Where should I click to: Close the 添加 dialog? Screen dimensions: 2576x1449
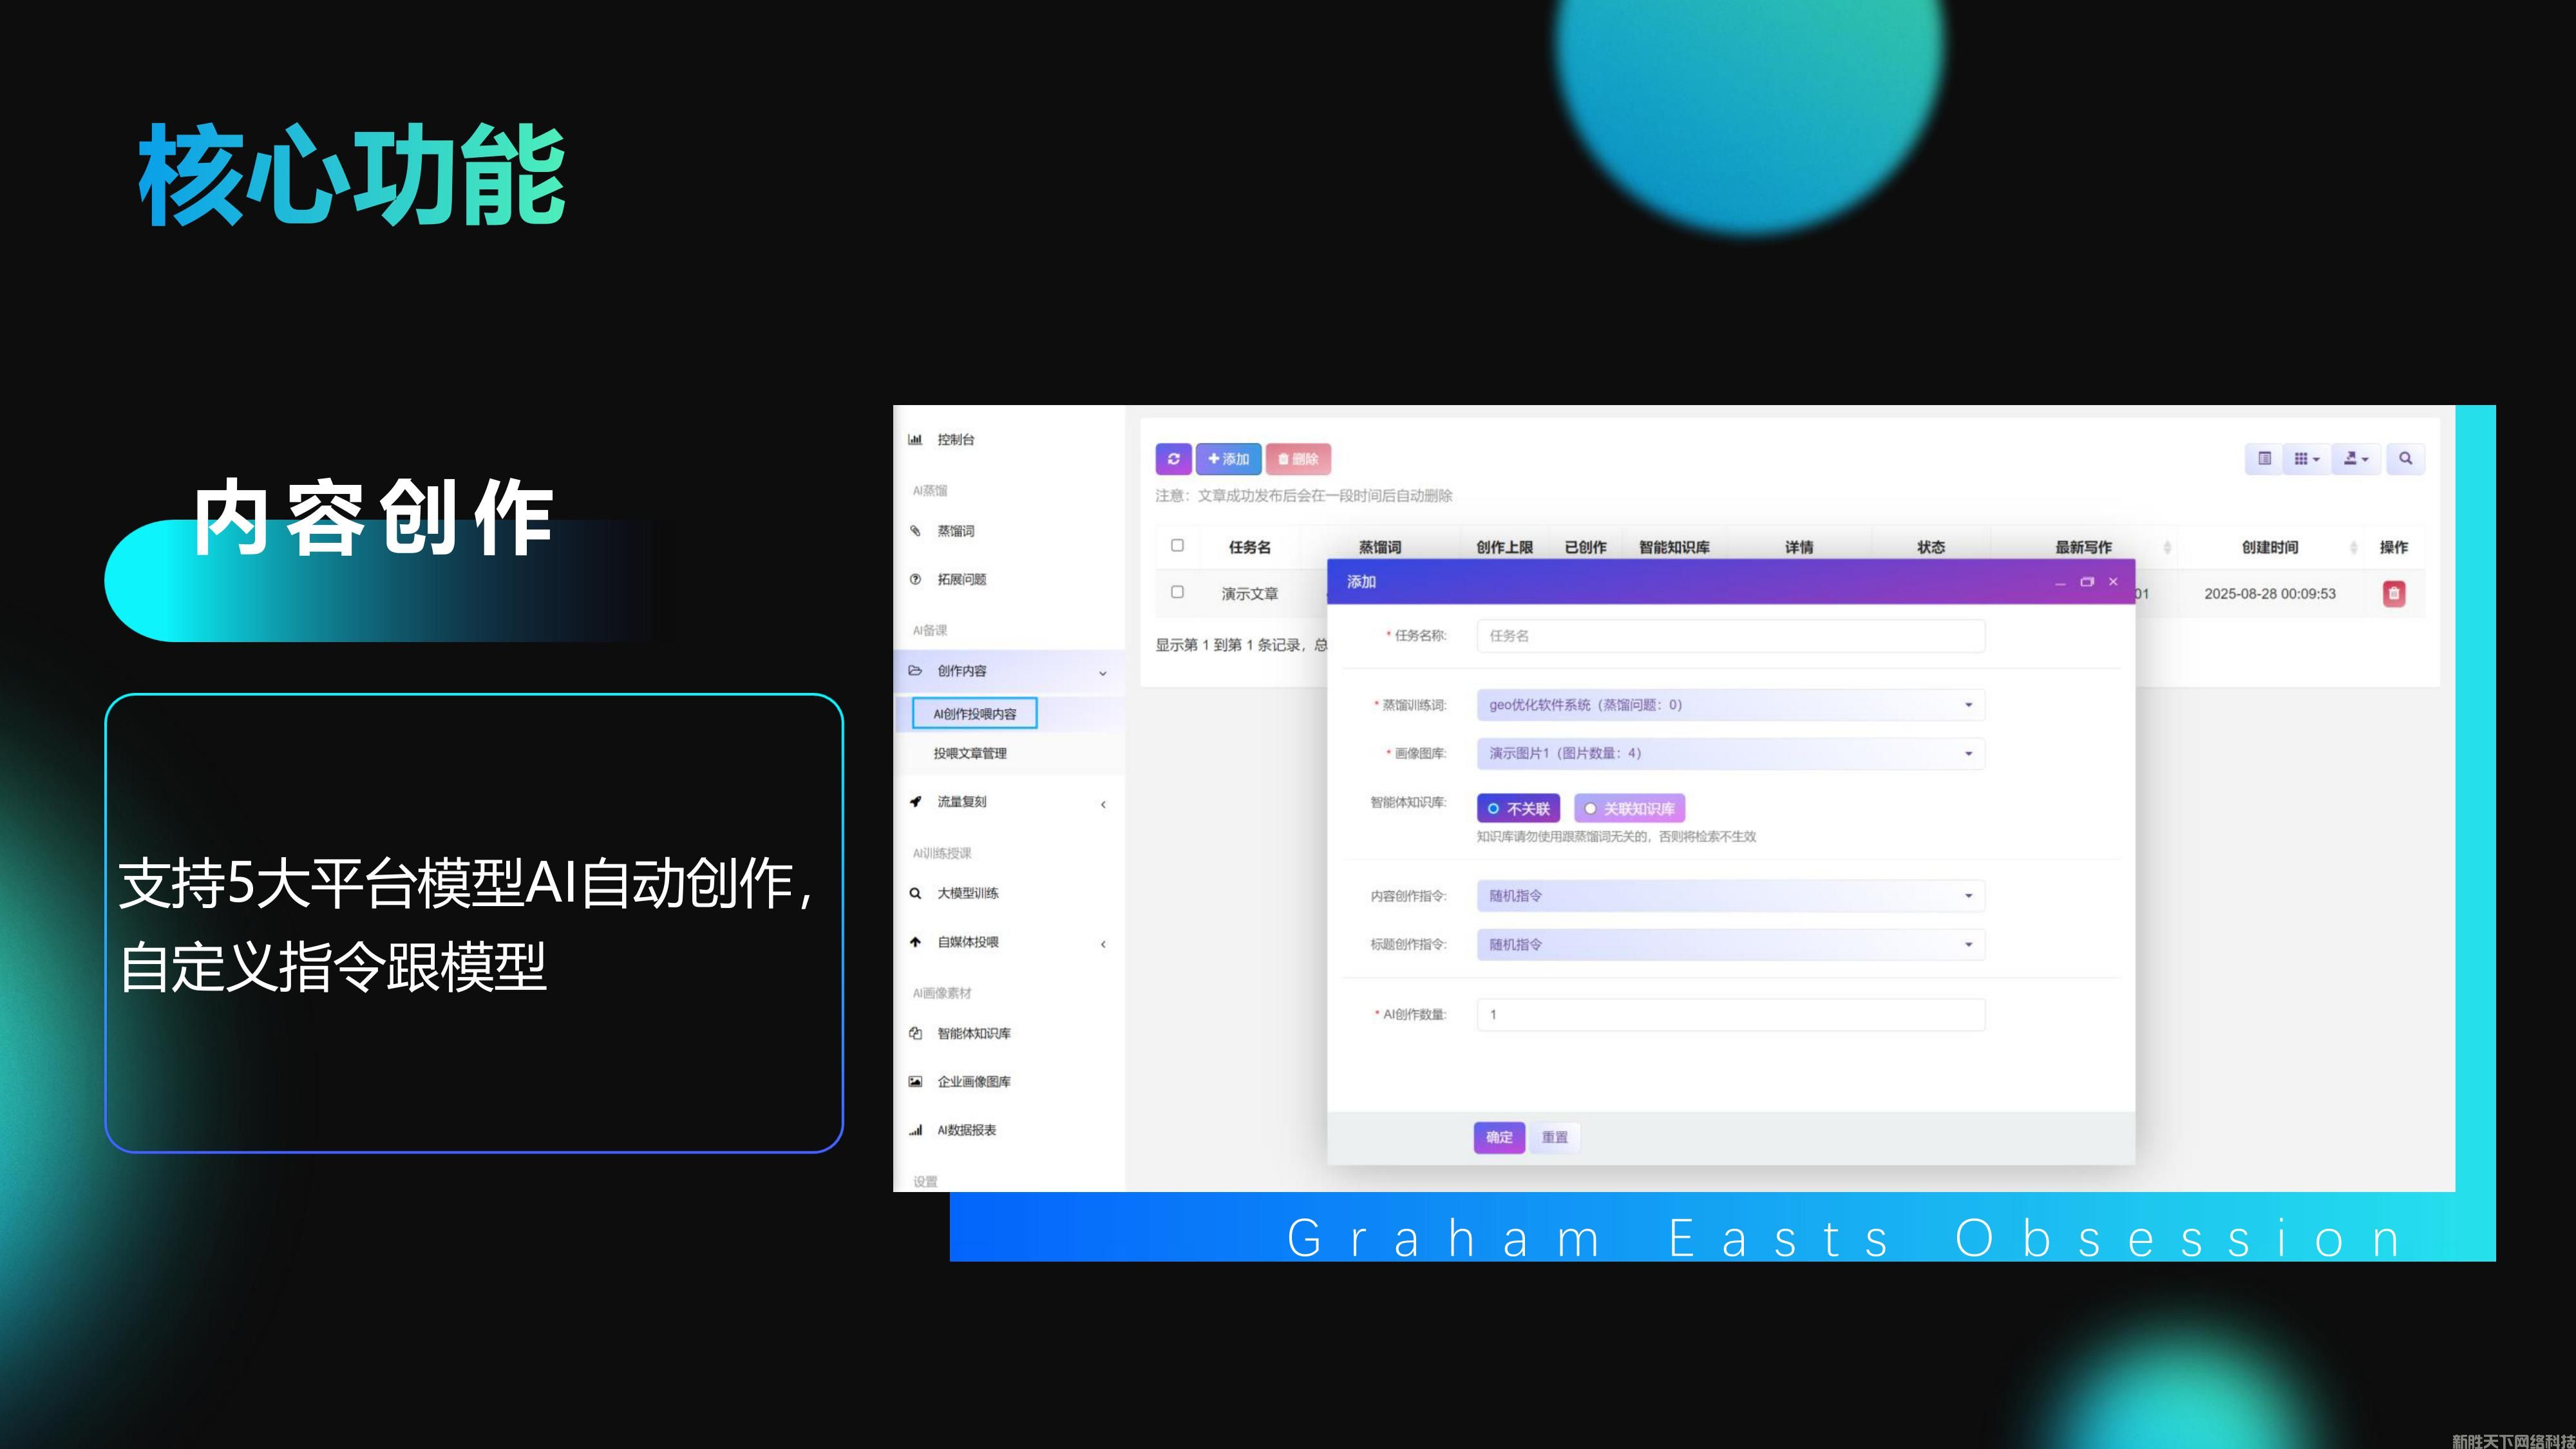click(2113, 582)
